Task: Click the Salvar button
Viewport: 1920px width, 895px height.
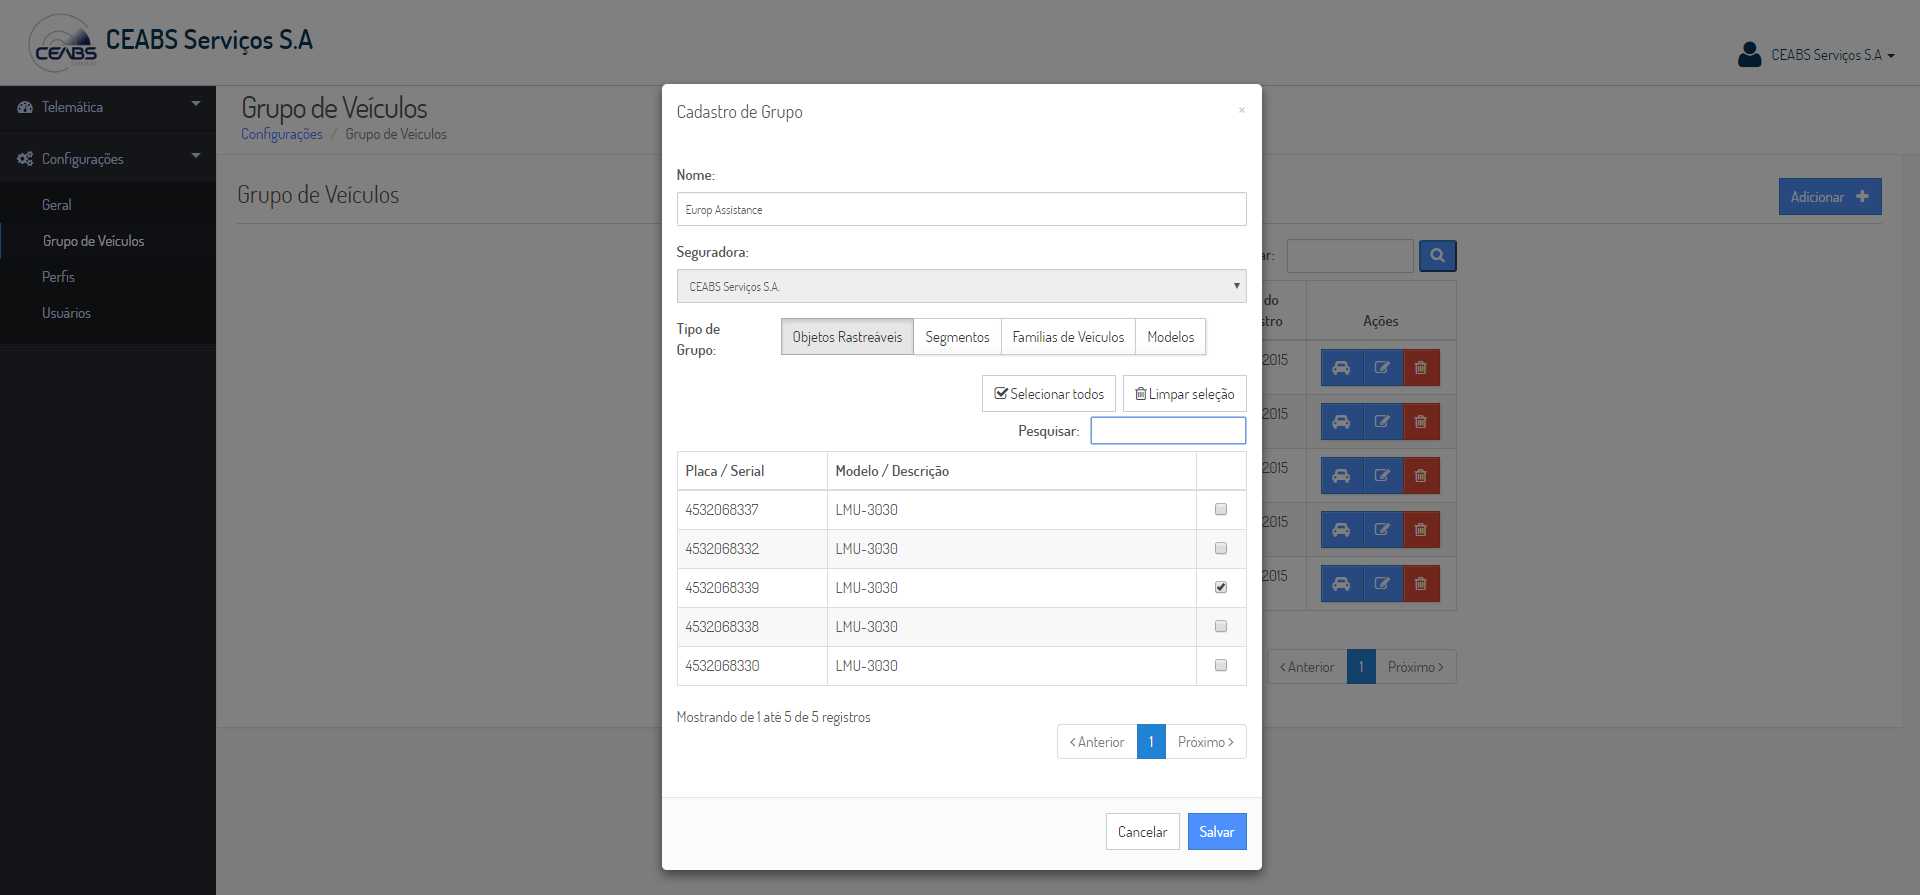Action: pos(1217,832)
